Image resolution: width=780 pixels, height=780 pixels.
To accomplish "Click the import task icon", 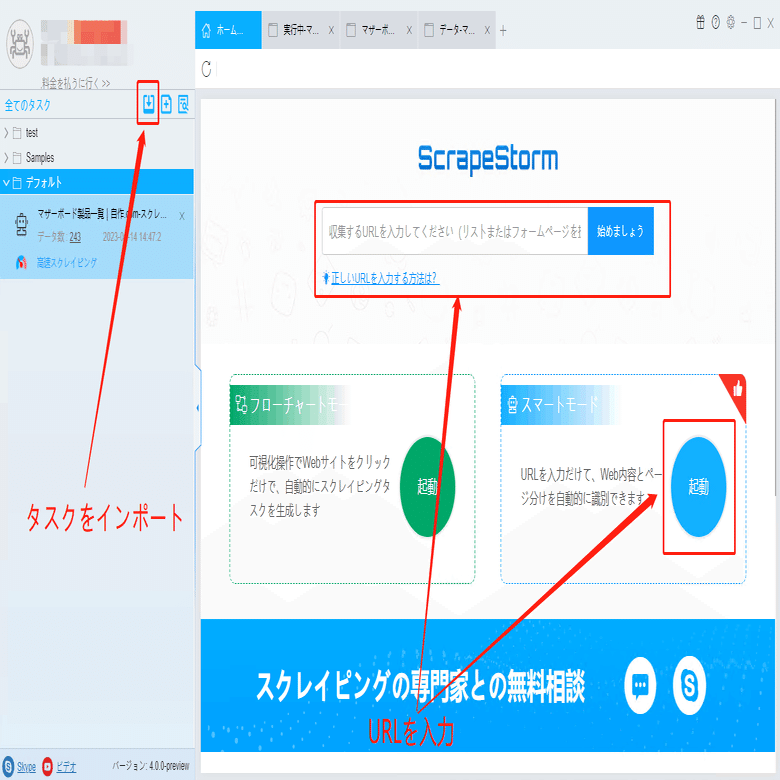I will [149, 103].
